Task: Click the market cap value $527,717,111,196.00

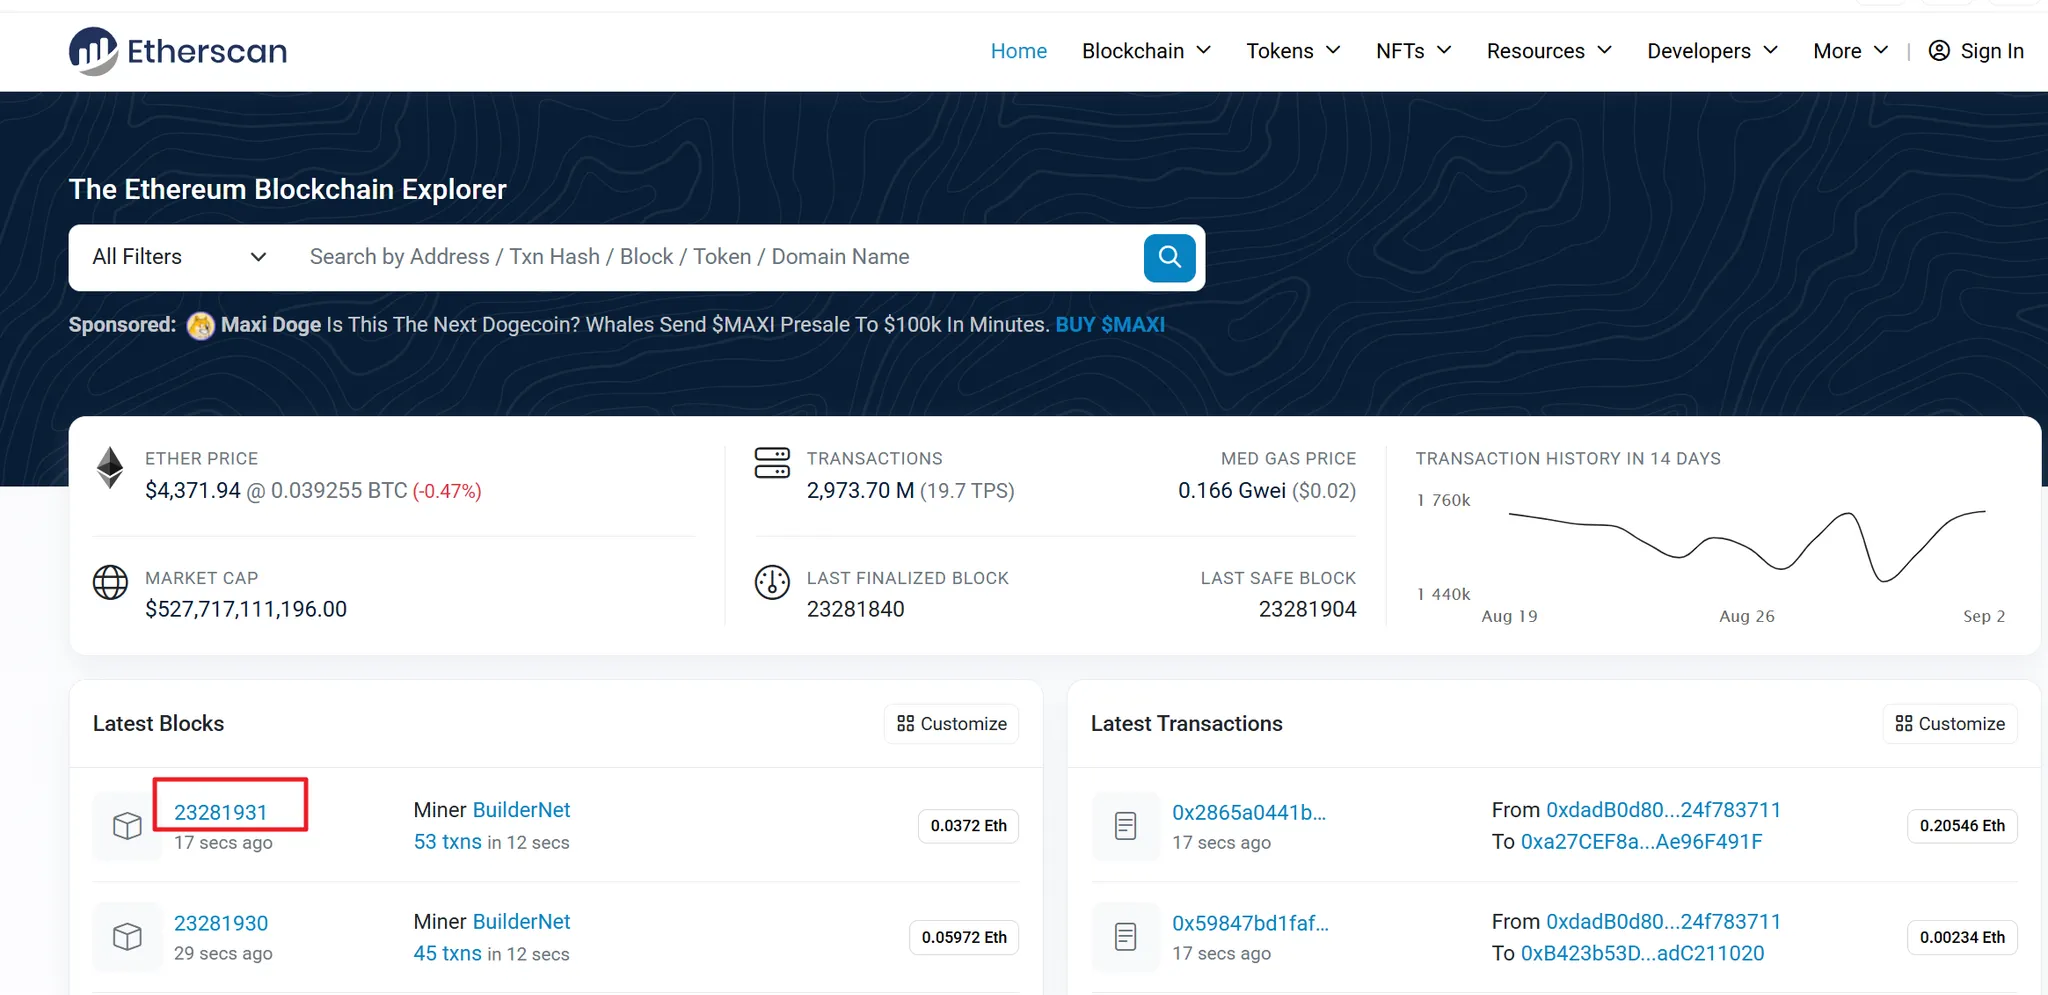Action: click(246, 609)
